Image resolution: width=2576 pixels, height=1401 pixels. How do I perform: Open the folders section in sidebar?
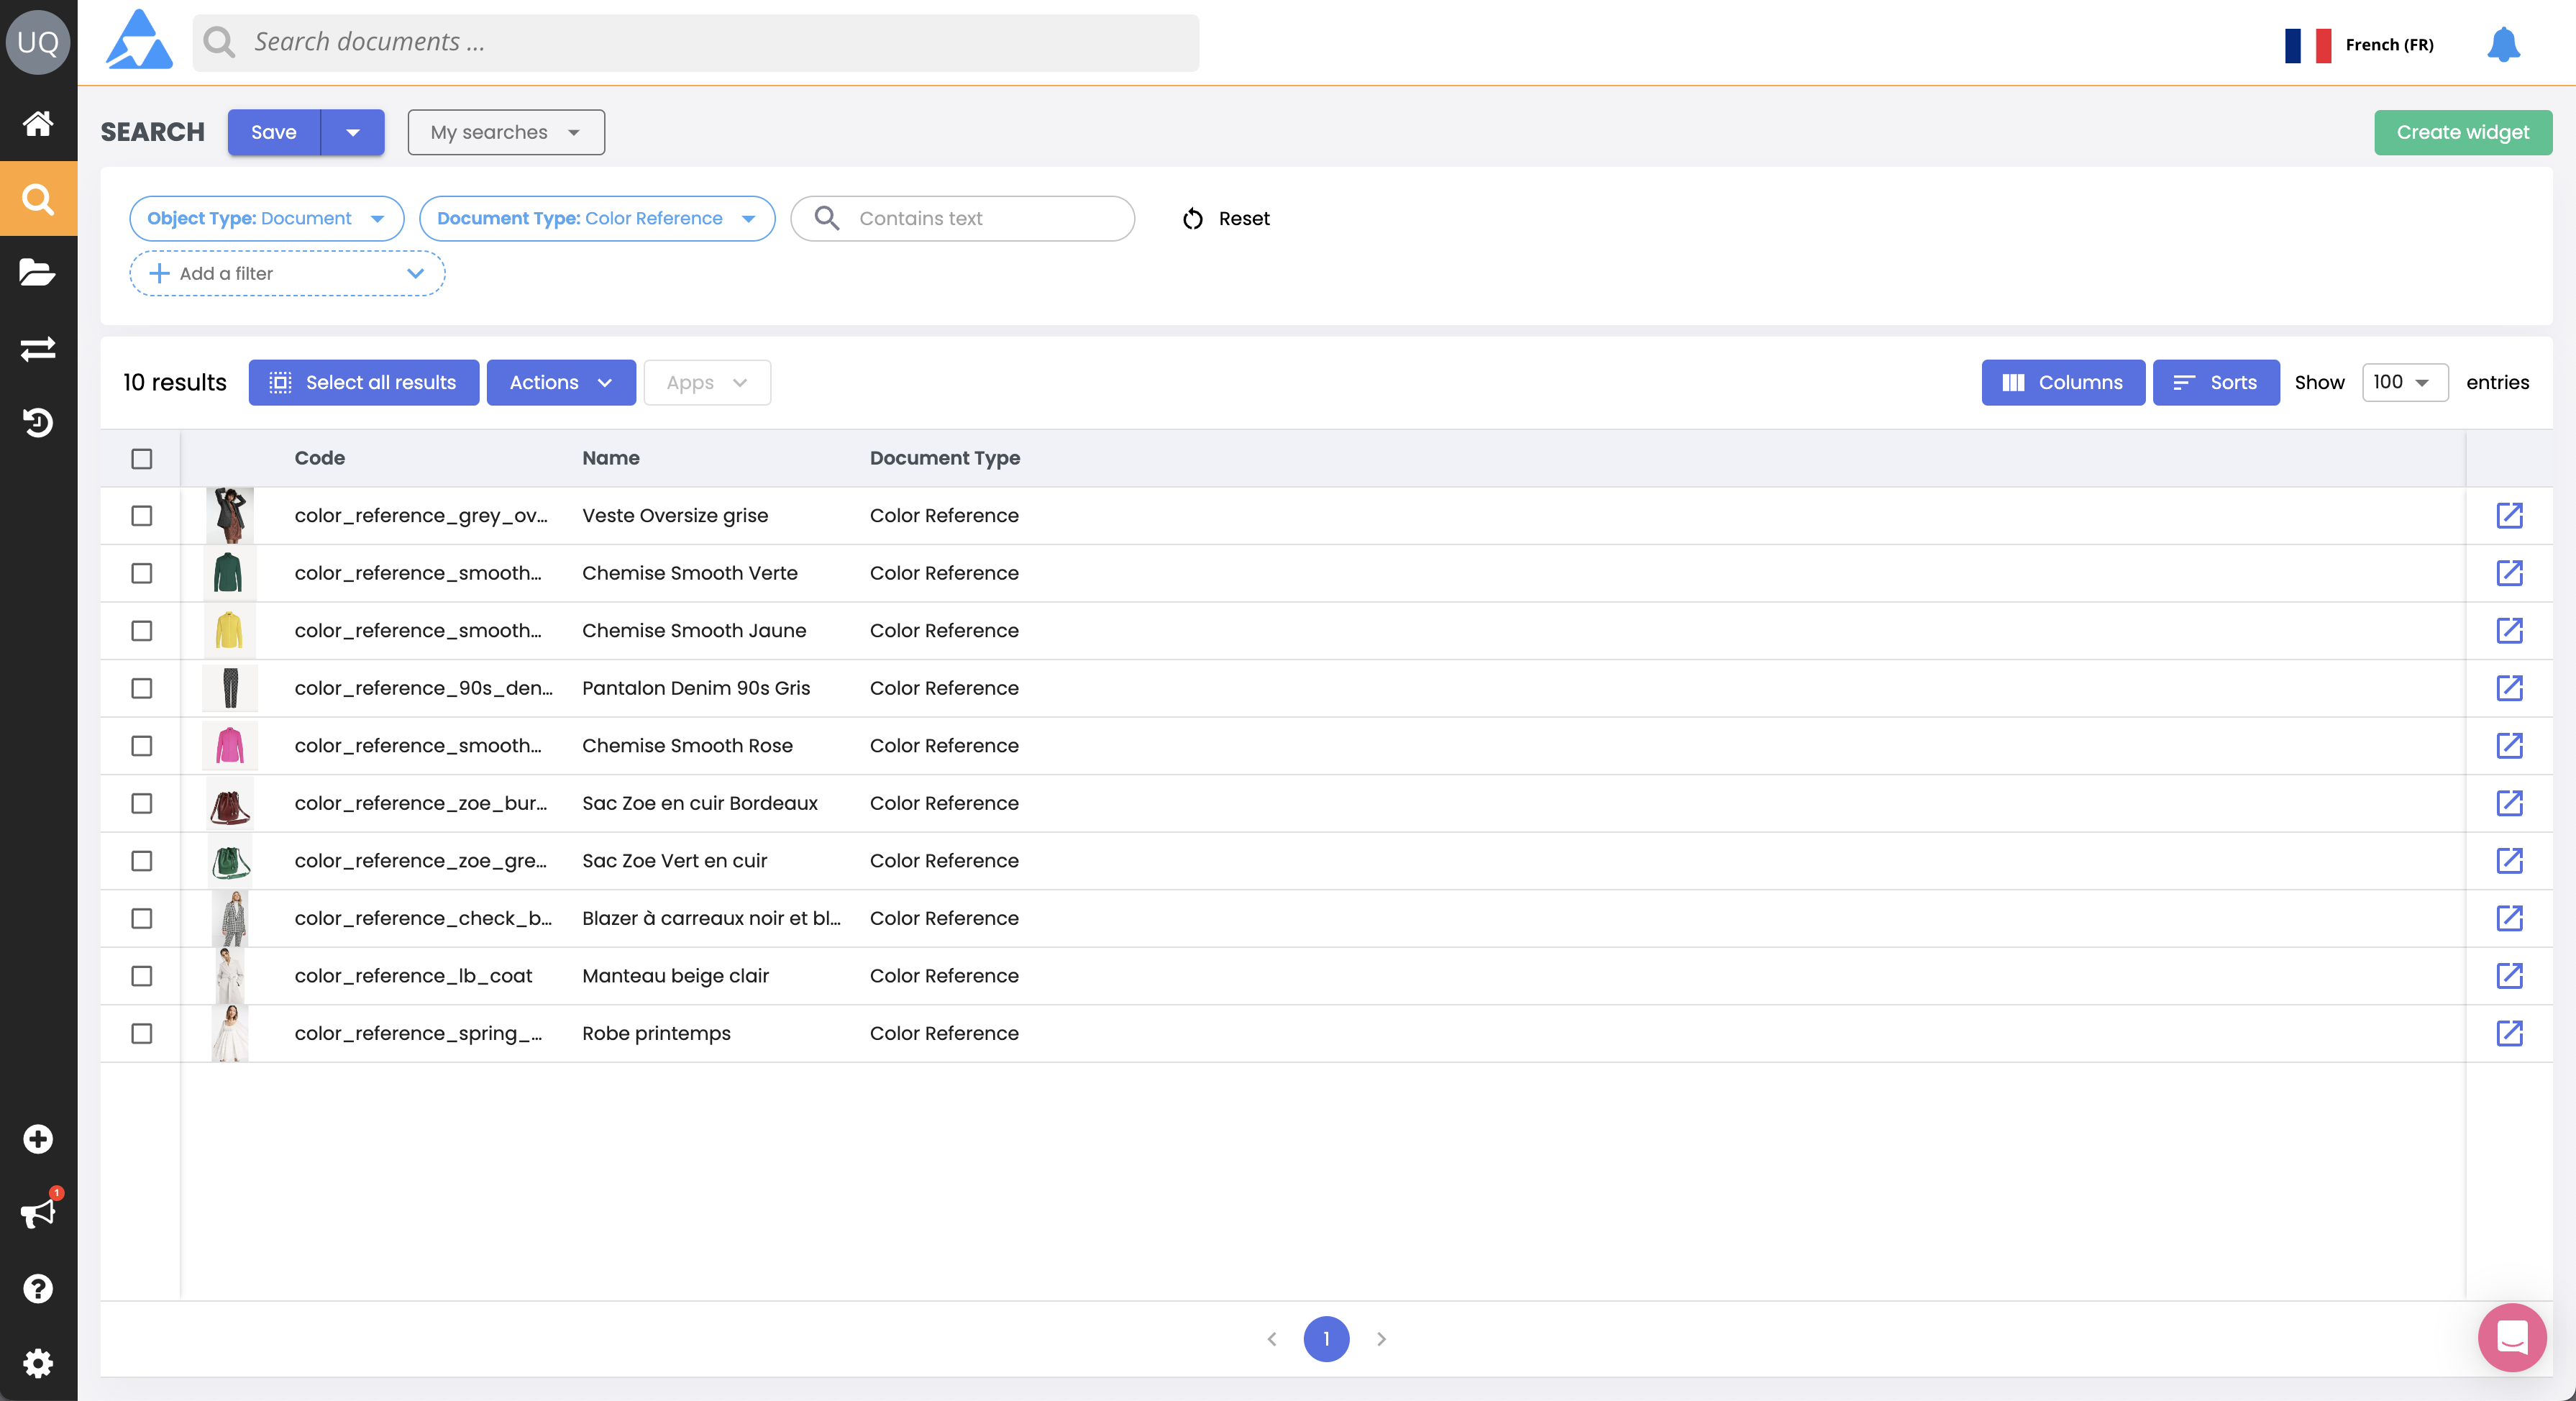pos(38,272)
